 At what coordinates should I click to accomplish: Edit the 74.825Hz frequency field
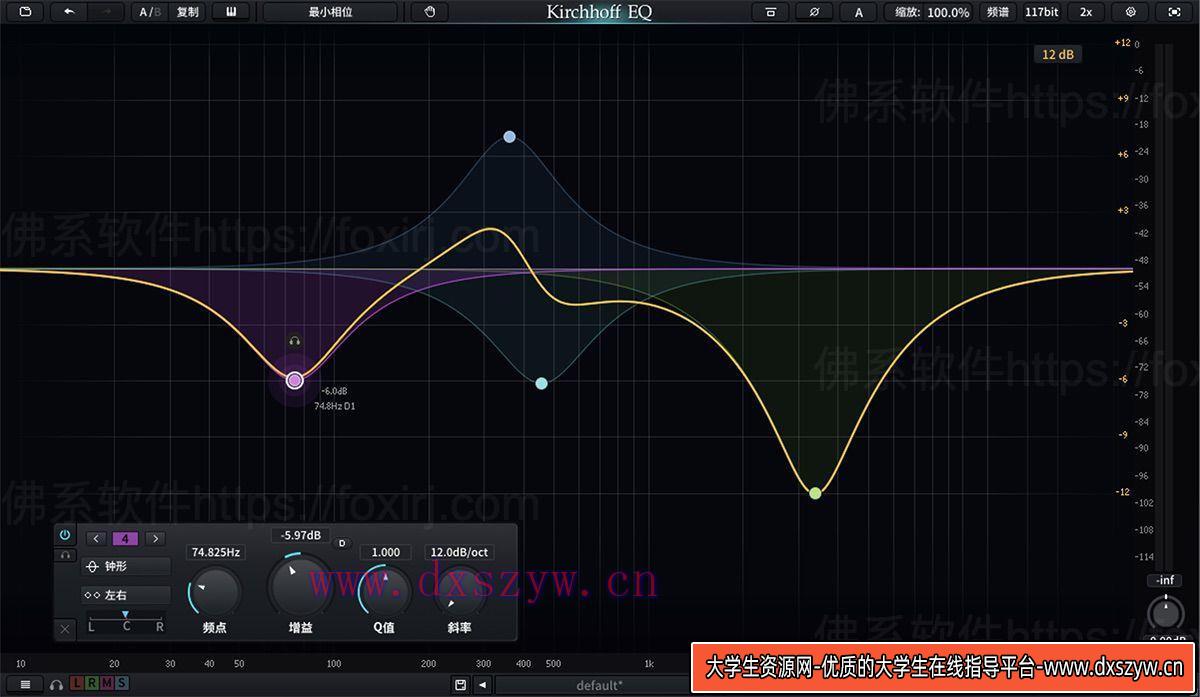point(216,552)
